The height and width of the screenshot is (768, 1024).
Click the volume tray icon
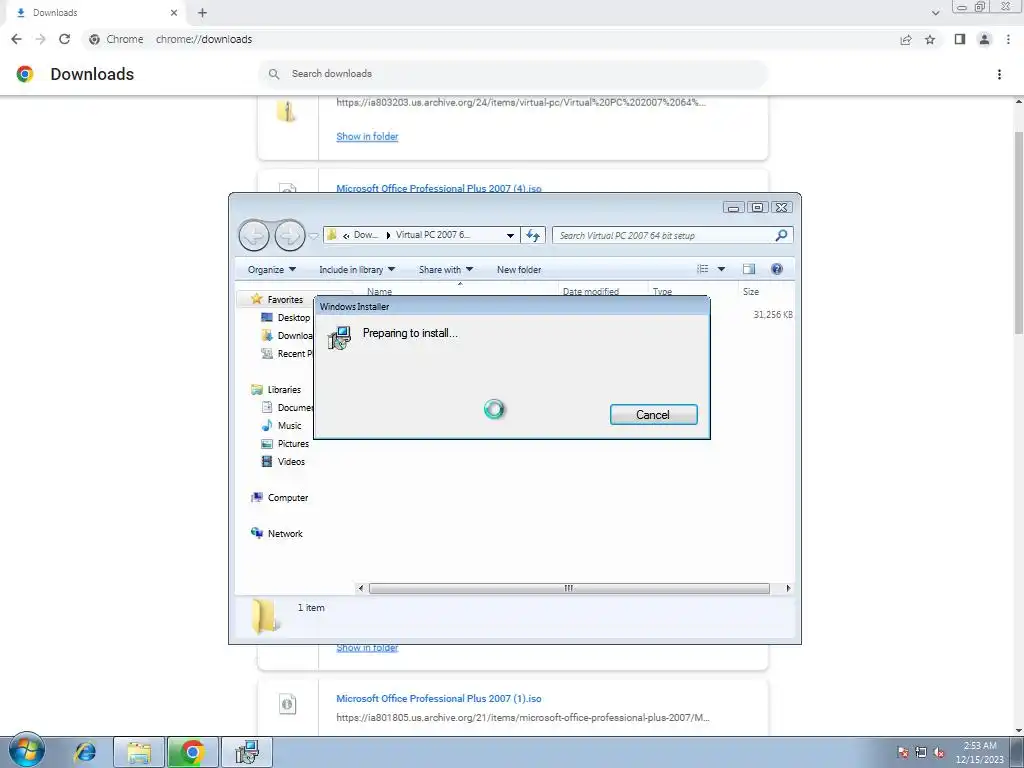939,752
